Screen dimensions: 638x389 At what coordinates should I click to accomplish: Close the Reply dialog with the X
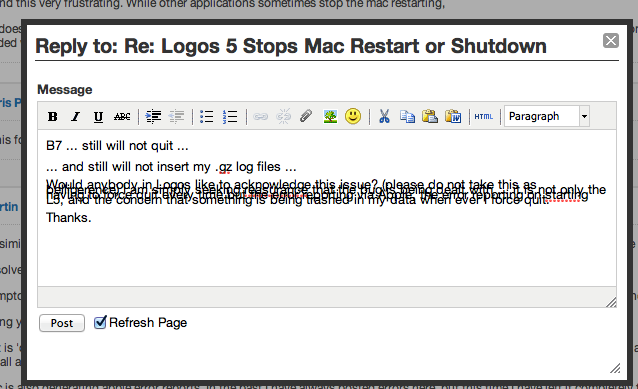click(x=611, y=40)
